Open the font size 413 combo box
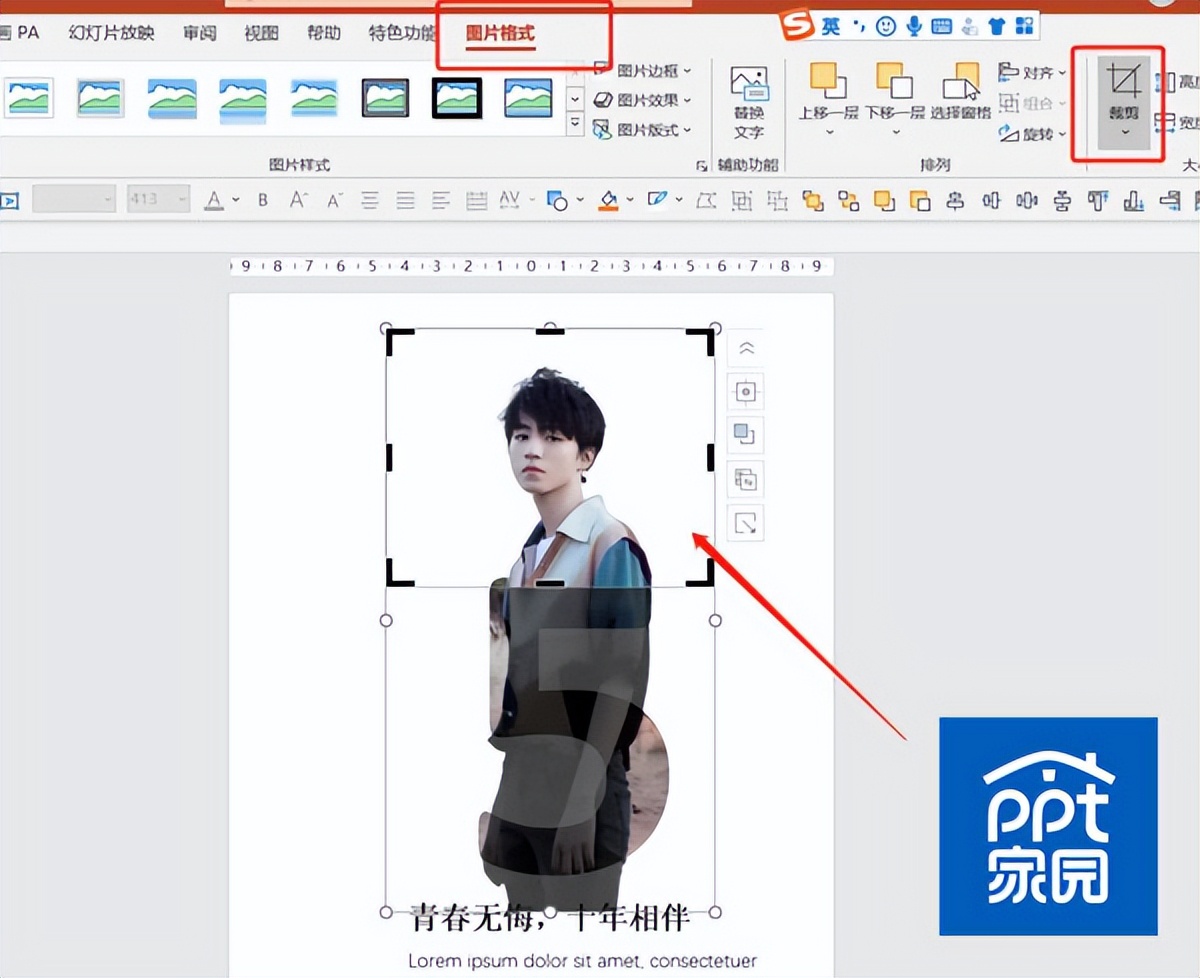Image resolution: width=1200 pixels, height=978 pixels. click(158, 200)
